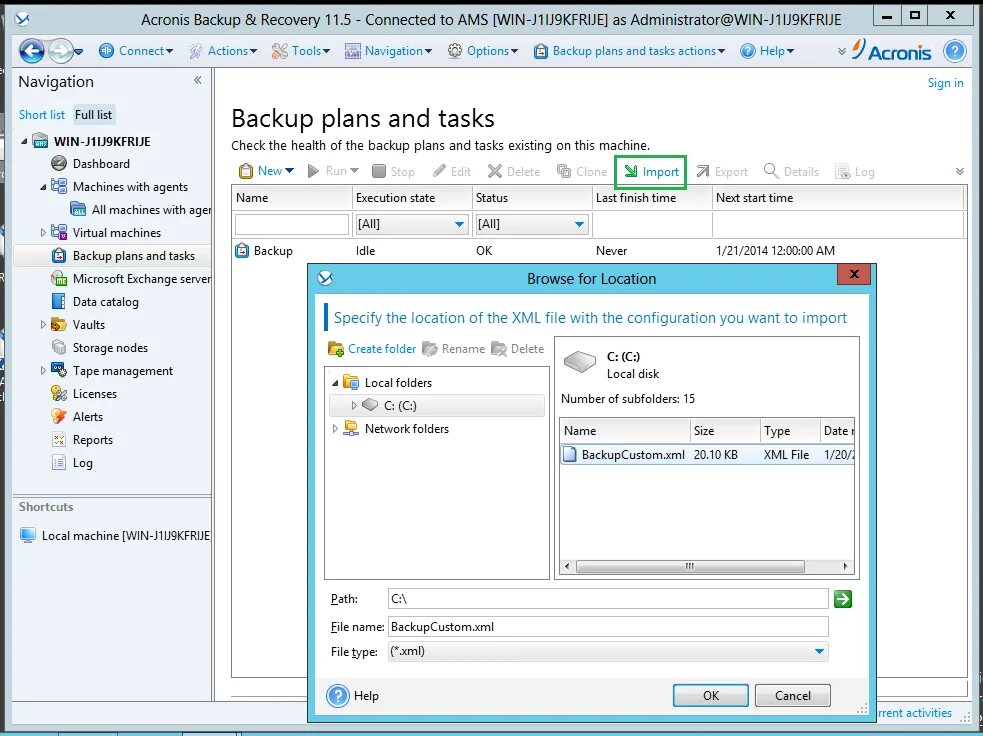Open the Options menu
This screenshot has height=736, width=983.
click(483, 51)
